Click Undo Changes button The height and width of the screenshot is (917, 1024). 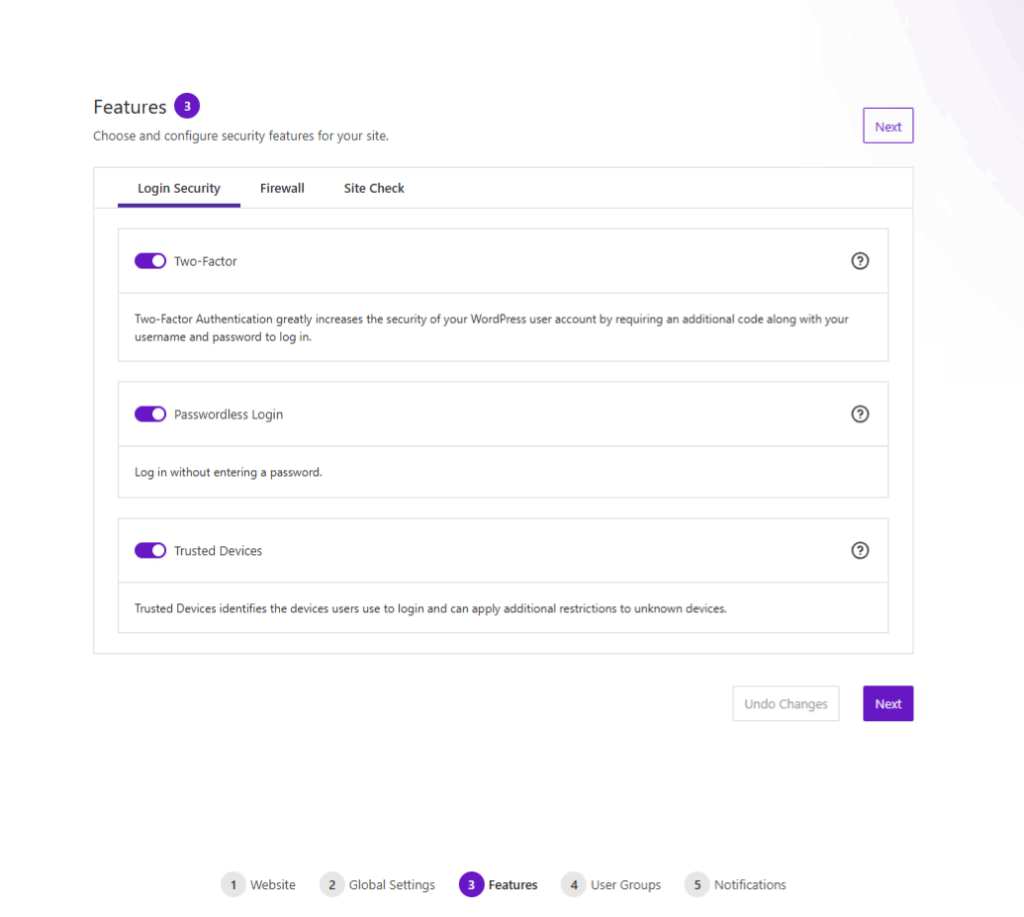(786, 704)
